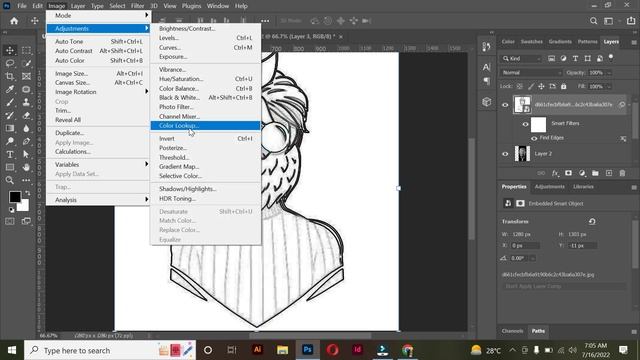Toggle Find Edges filter visibility
The image size is (640, 360).
pos(534,138)
